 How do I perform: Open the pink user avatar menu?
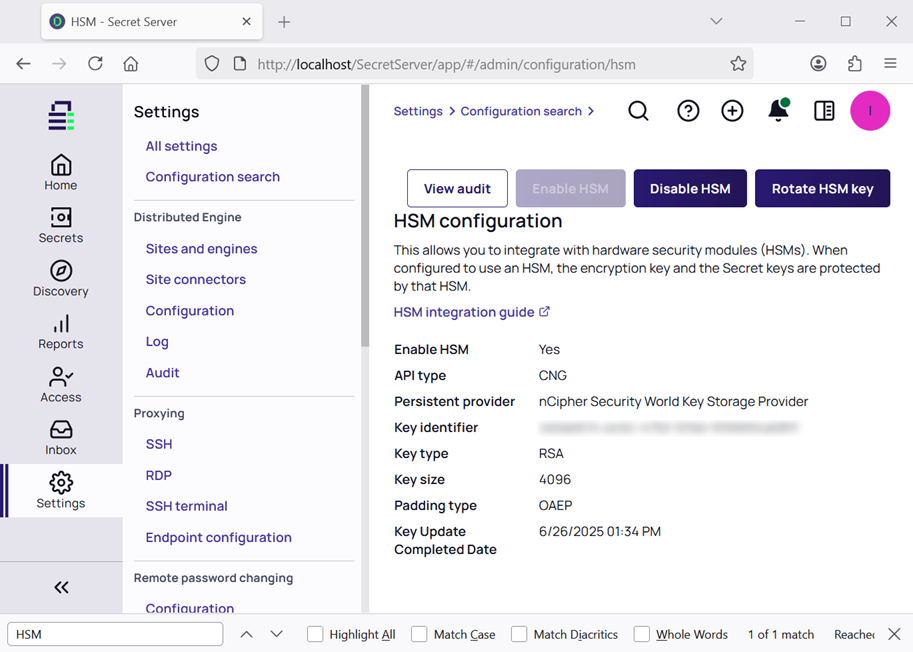[x=870, y=111]
